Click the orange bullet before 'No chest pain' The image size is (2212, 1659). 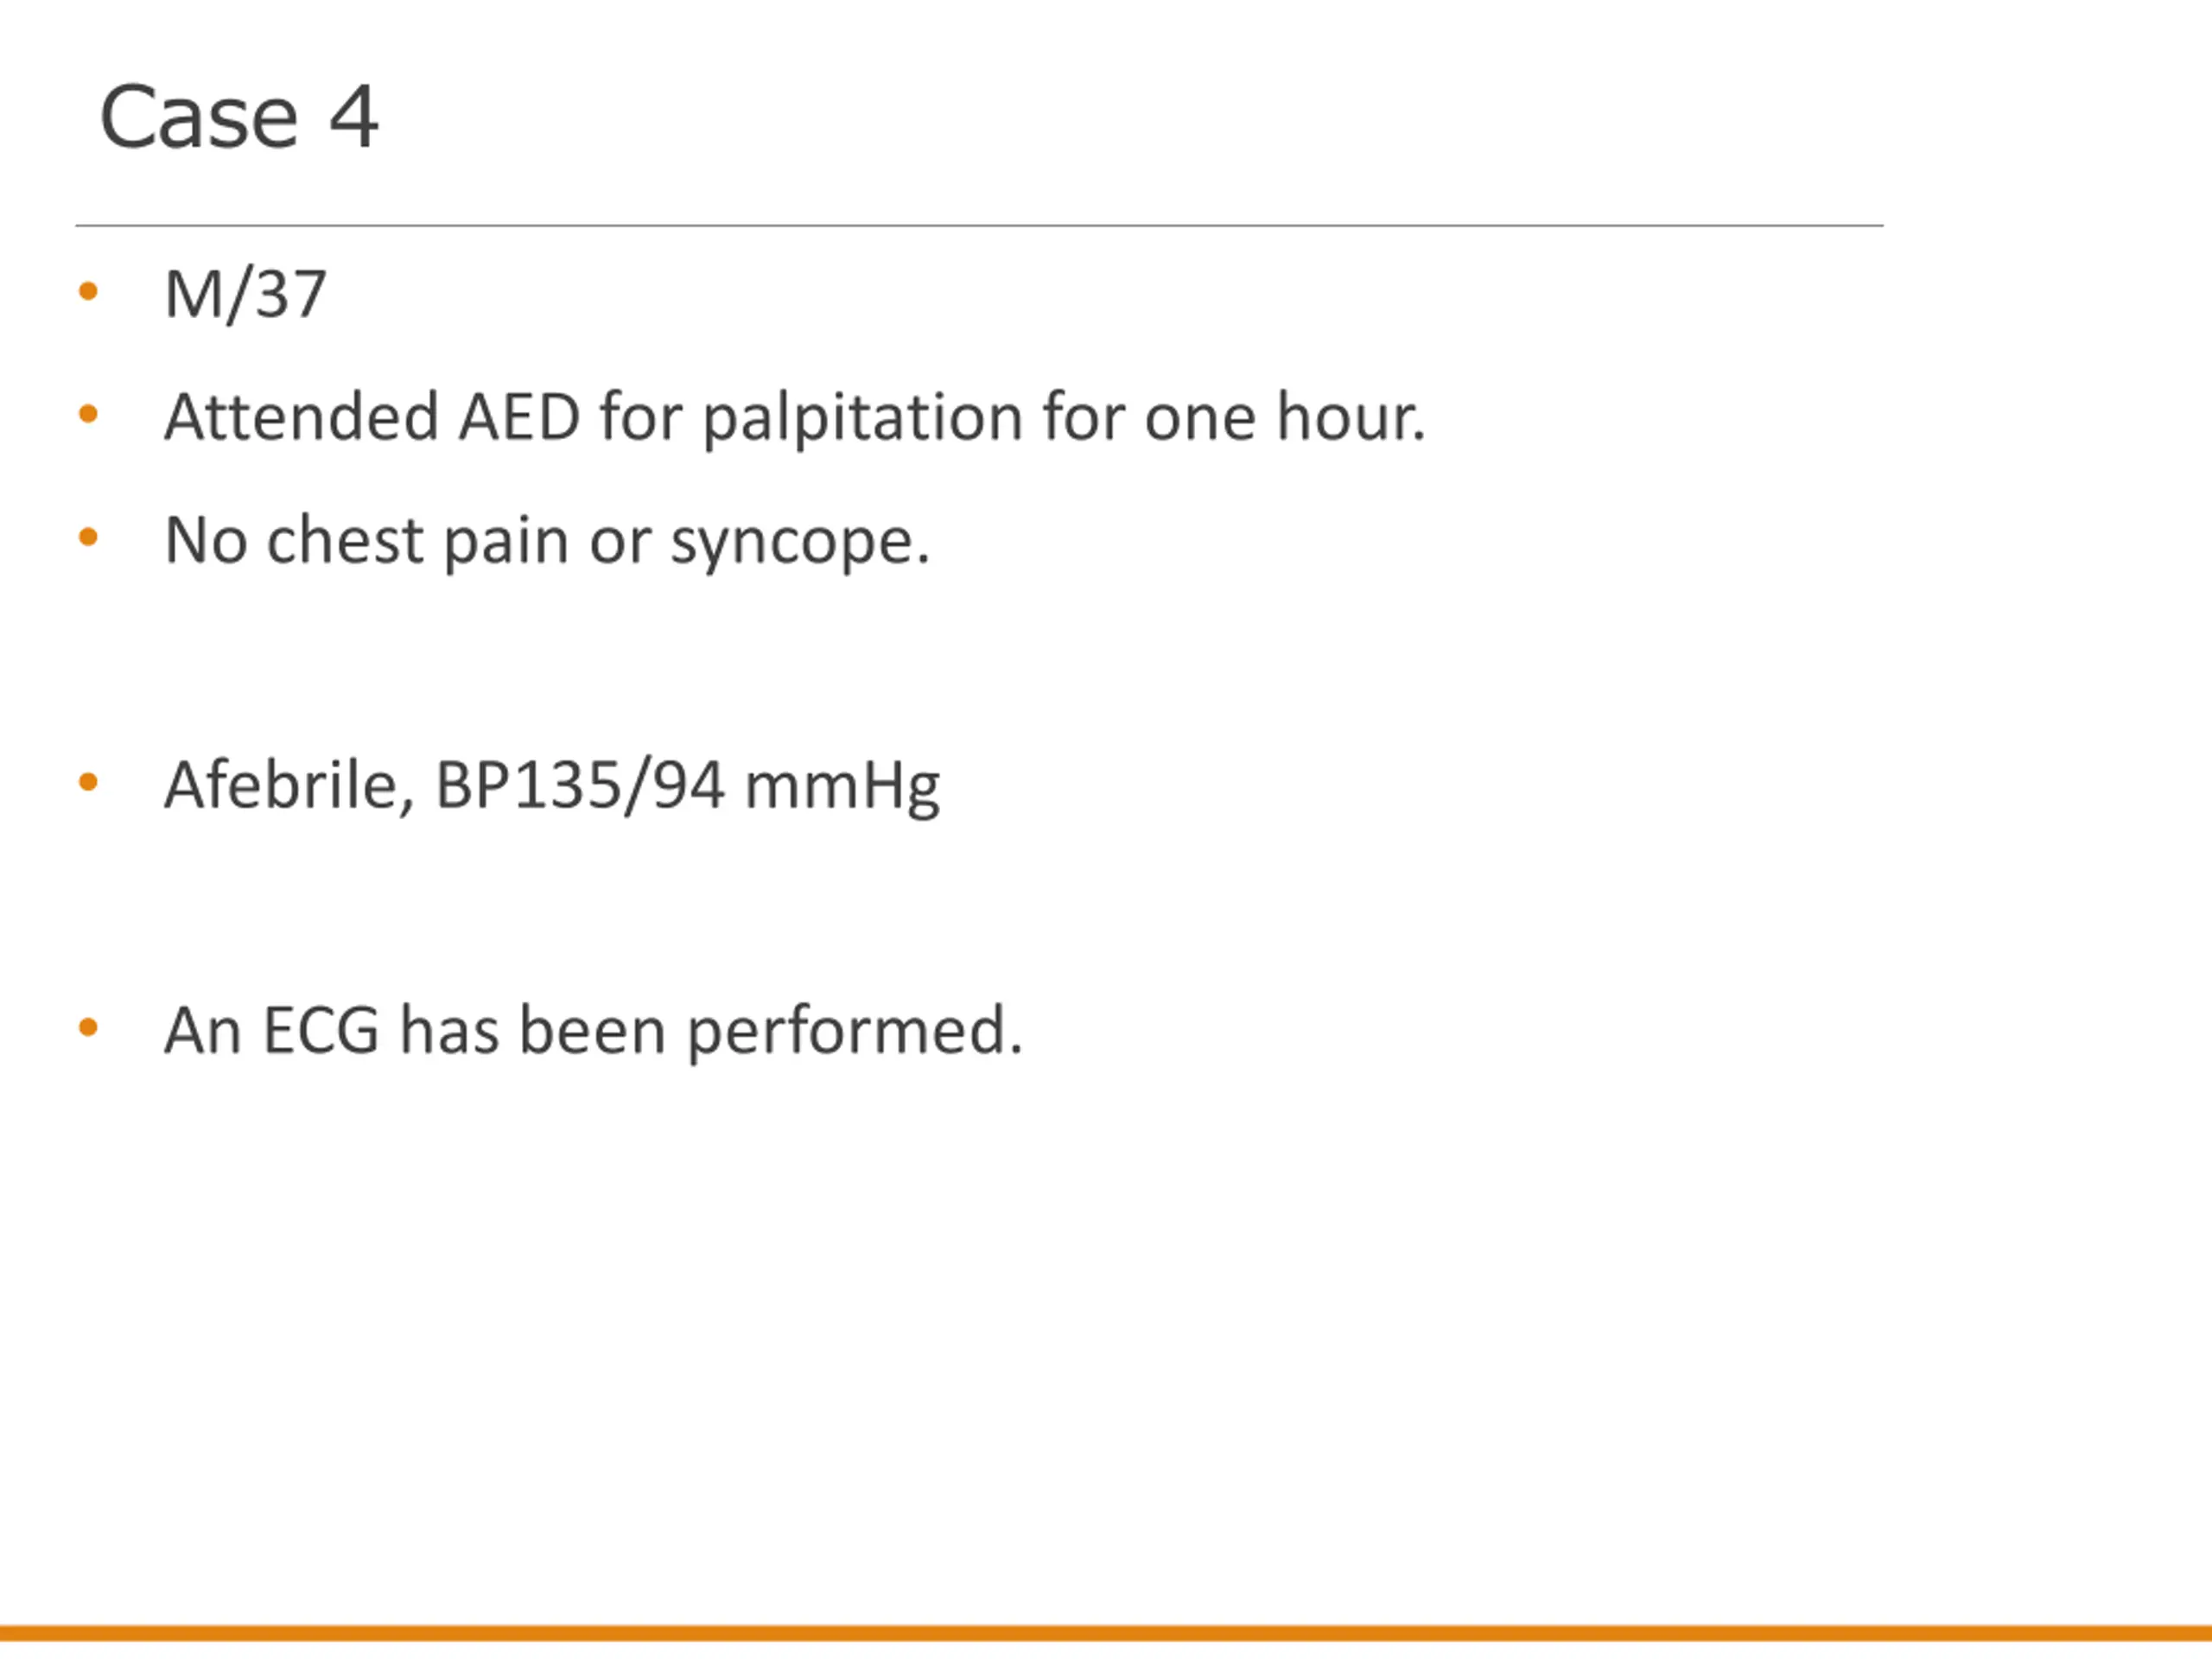pyautogui.click(x=88, y=537)
